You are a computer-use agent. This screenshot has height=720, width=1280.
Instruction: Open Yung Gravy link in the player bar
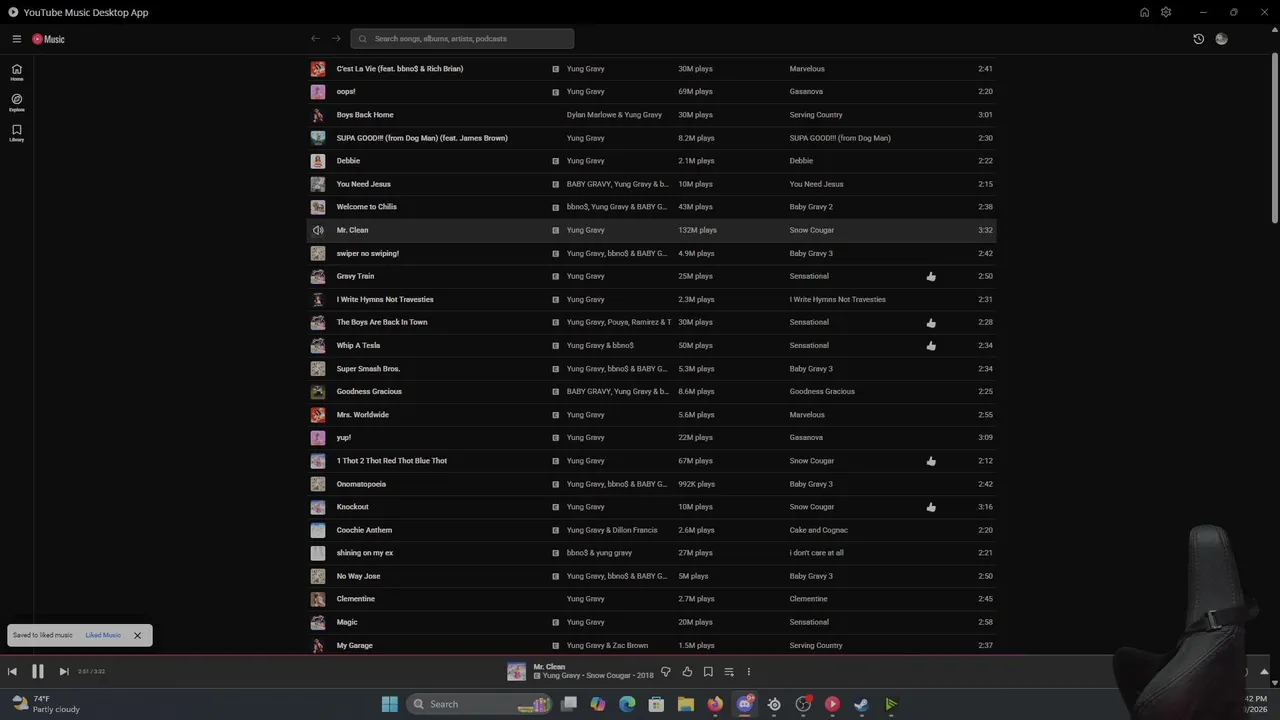[x=561, y=676]
